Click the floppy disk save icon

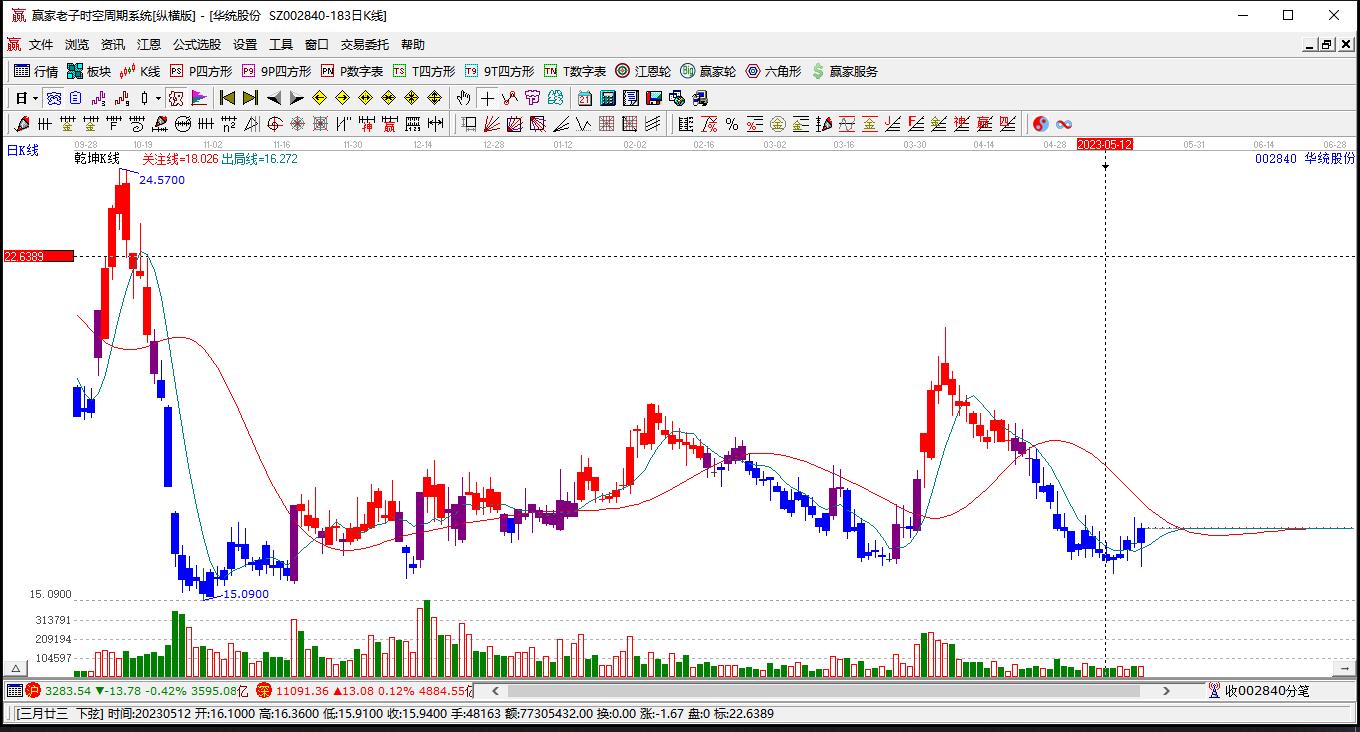click(x=654, y=98)
